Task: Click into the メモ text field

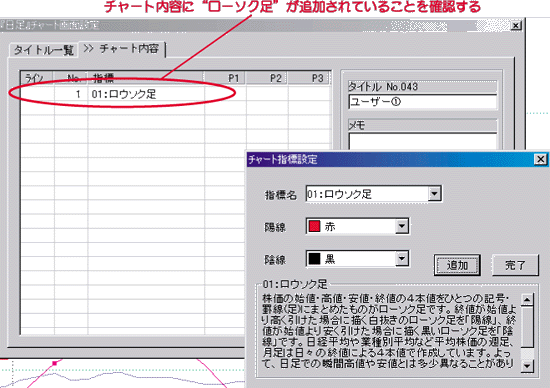Action: (423, 142)
